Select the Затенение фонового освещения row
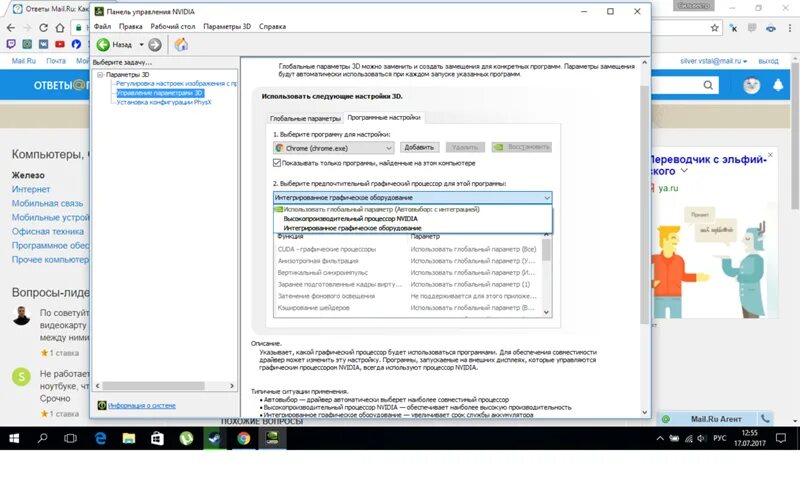The height and width of the screenshot is (486, 800). [x=407, y=296]
